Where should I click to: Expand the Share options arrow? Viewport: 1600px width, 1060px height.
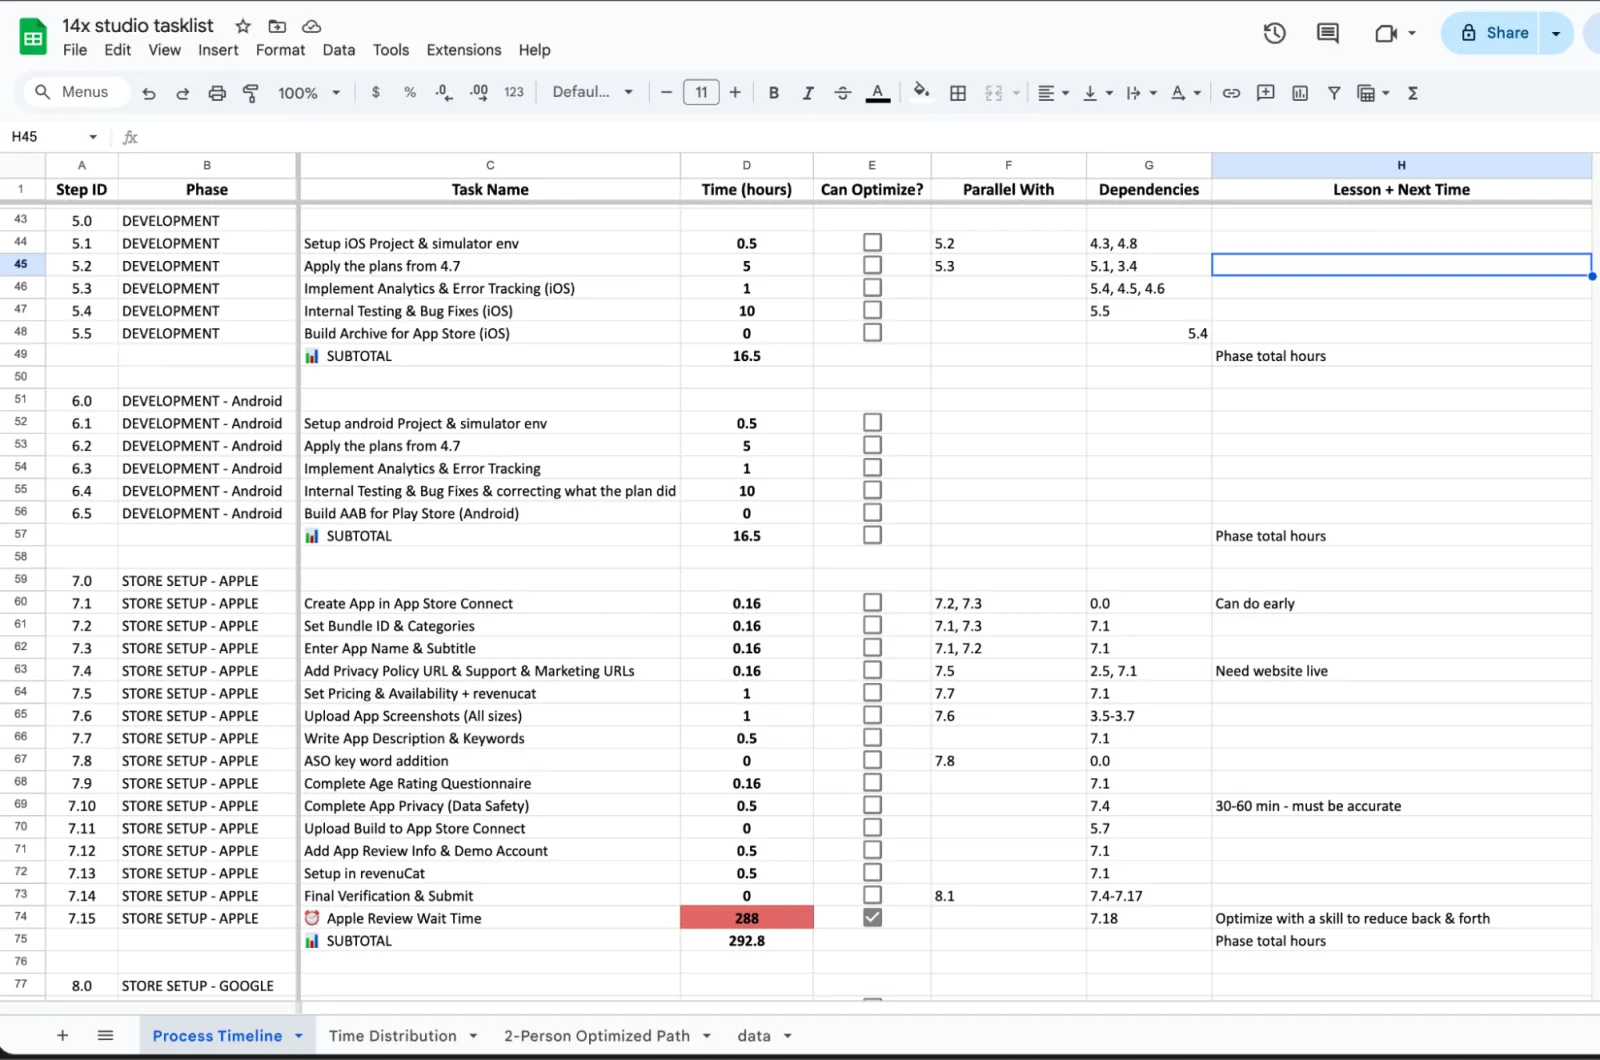pos(1556,33)
